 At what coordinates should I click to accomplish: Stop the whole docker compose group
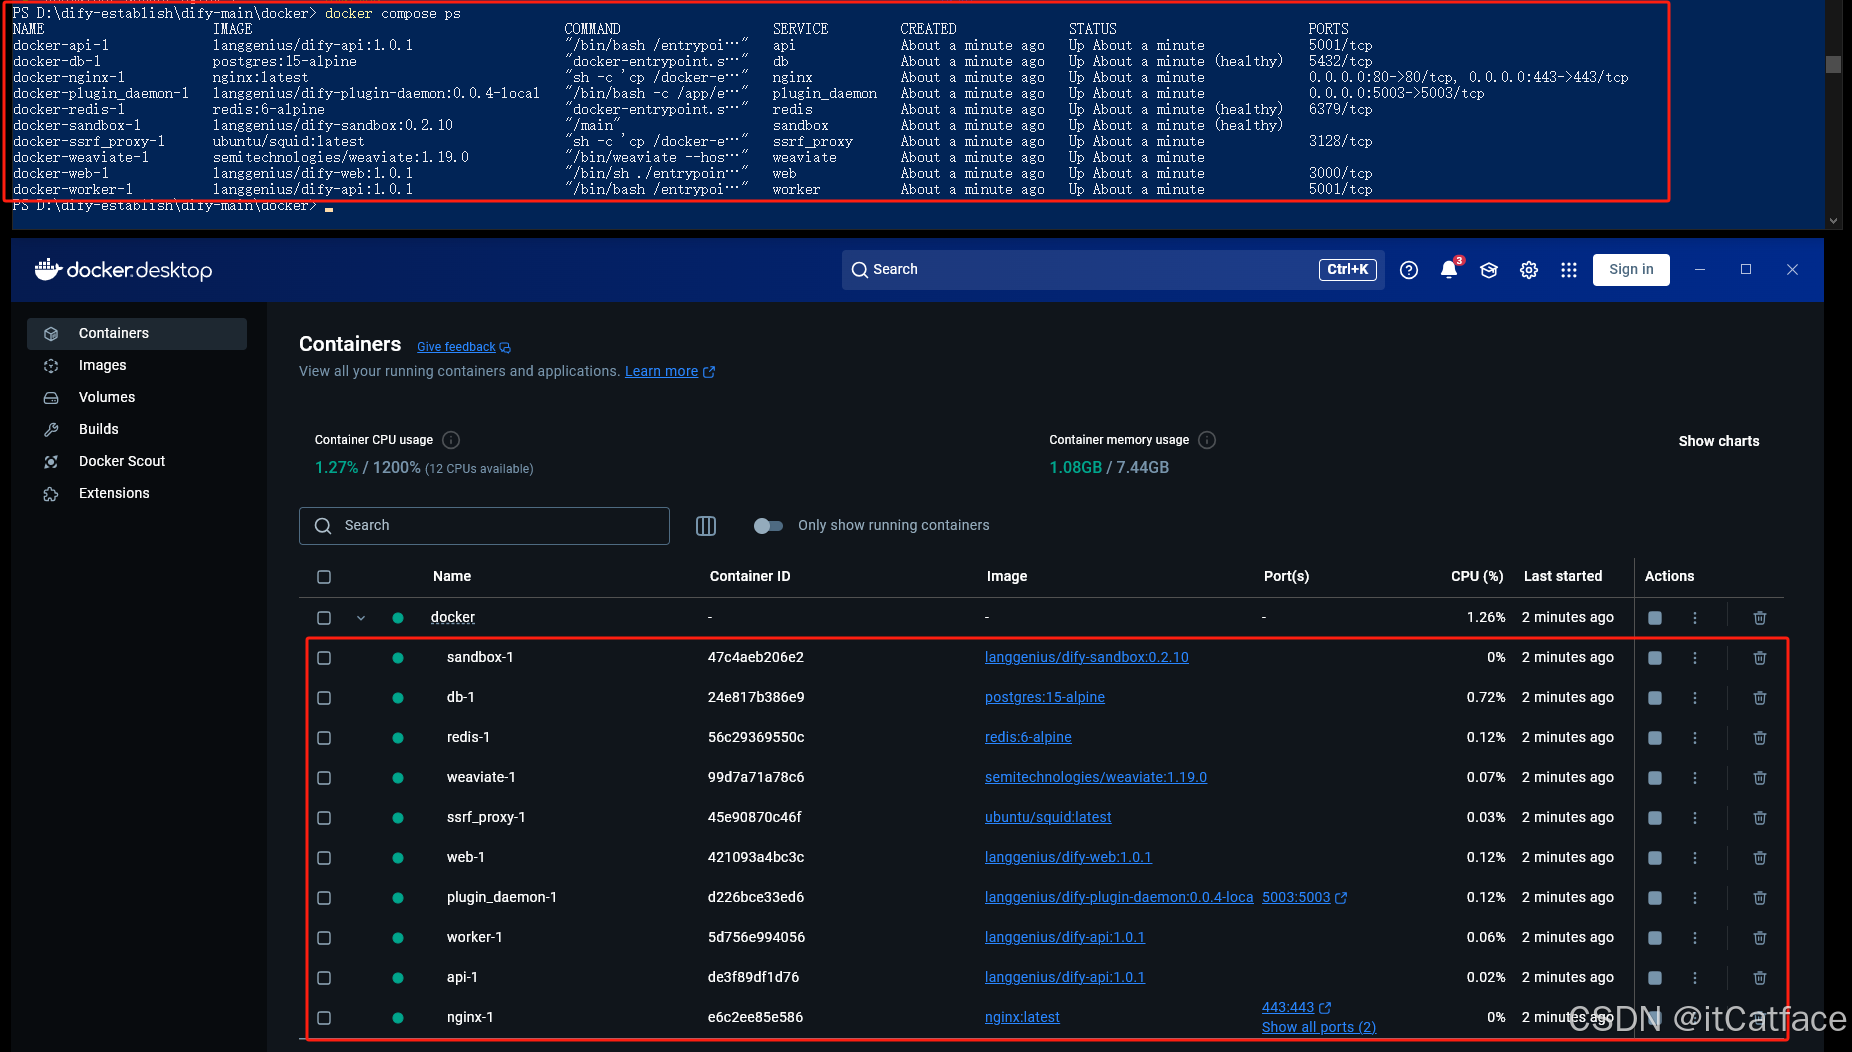click(1655, 618)
